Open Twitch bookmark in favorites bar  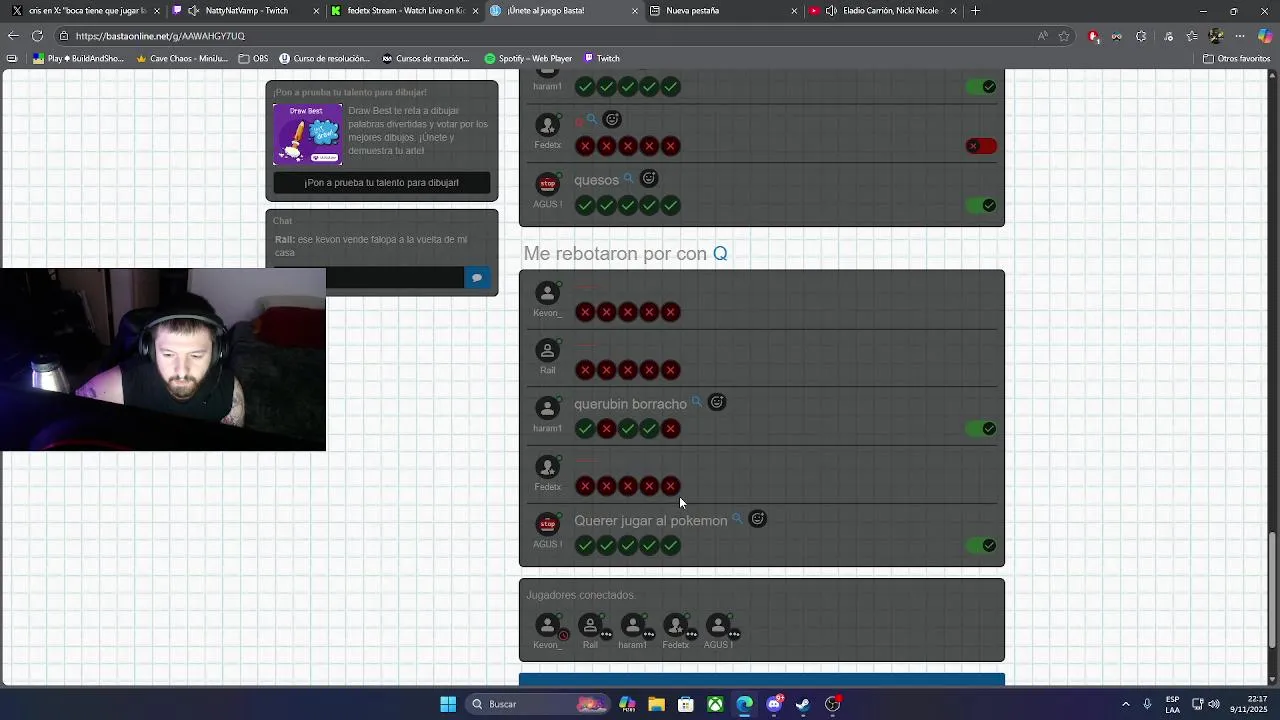pos(601,58)
